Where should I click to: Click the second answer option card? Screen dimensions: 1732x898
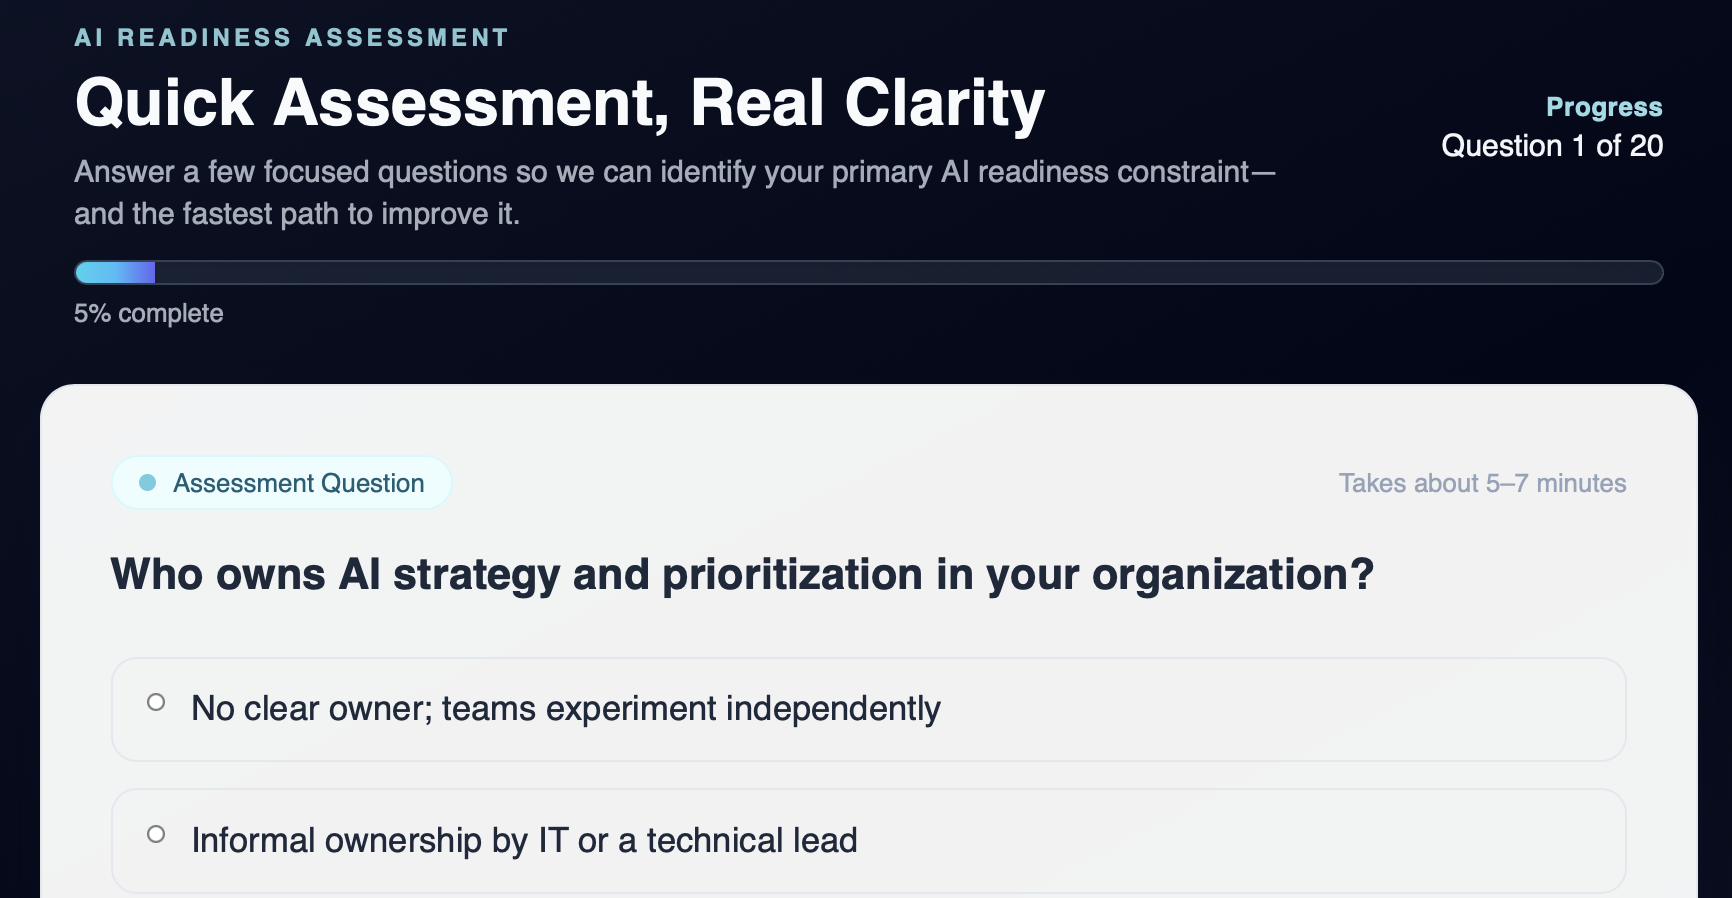pyautogui.click(x=868, y=840)
